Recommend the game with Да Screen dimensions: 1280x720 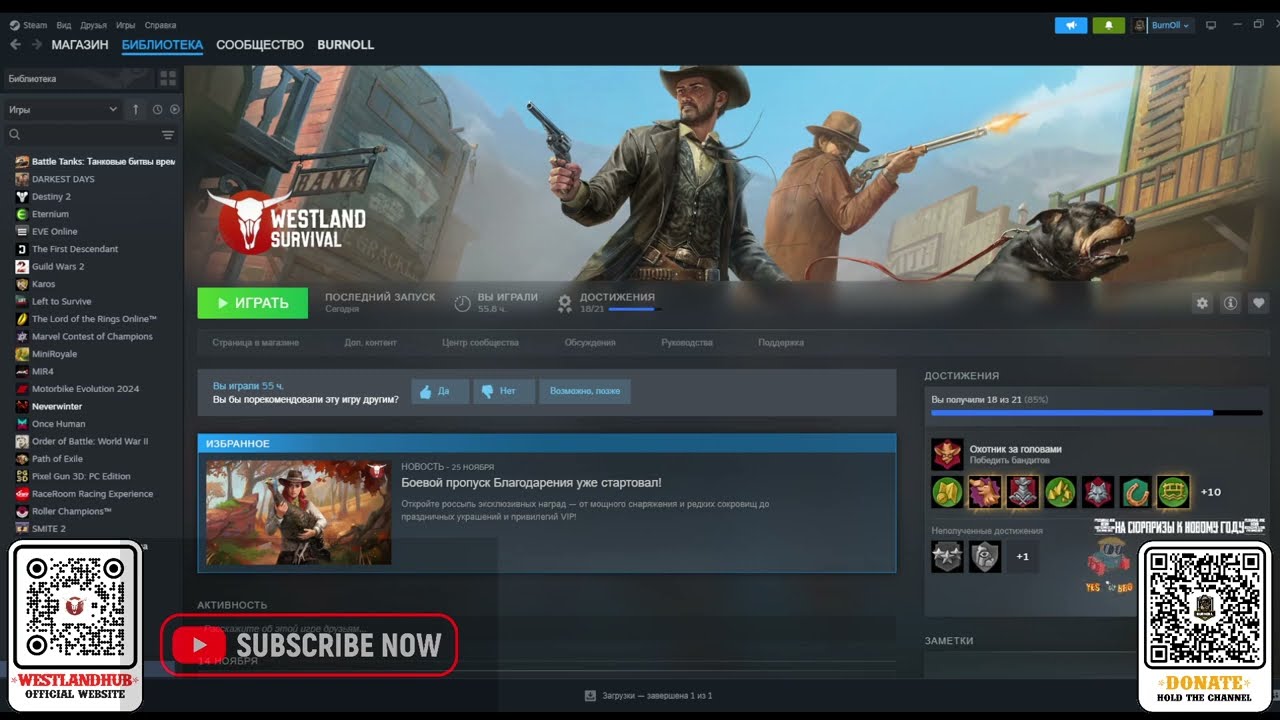pos(440,391)
